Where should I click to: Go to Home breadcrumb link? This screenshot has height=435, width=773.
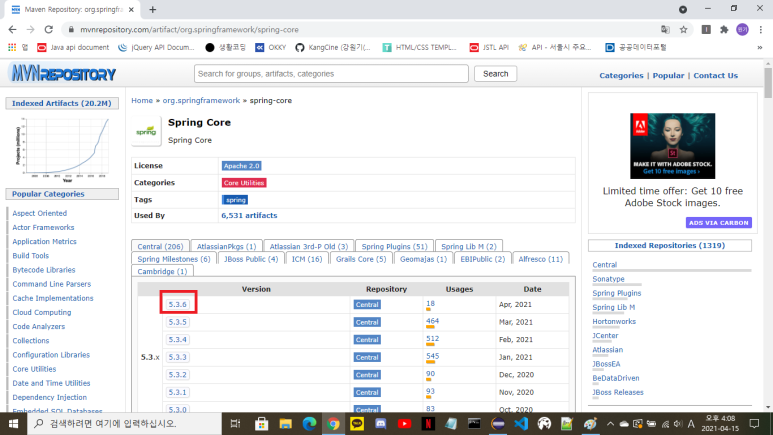pyautogui.click(x=142, y=100)
